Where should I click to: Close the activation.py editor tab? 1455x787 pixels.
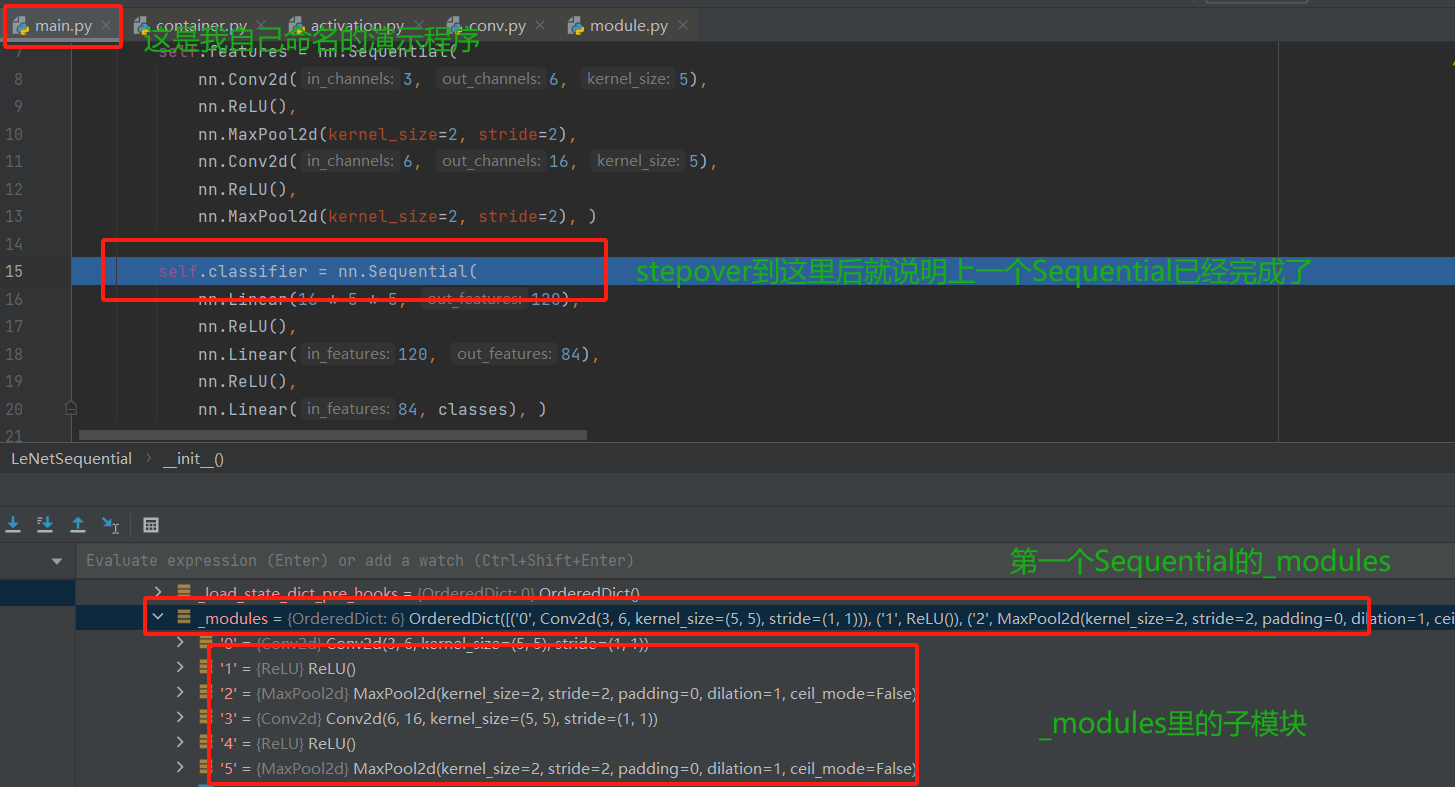point(421,26)
